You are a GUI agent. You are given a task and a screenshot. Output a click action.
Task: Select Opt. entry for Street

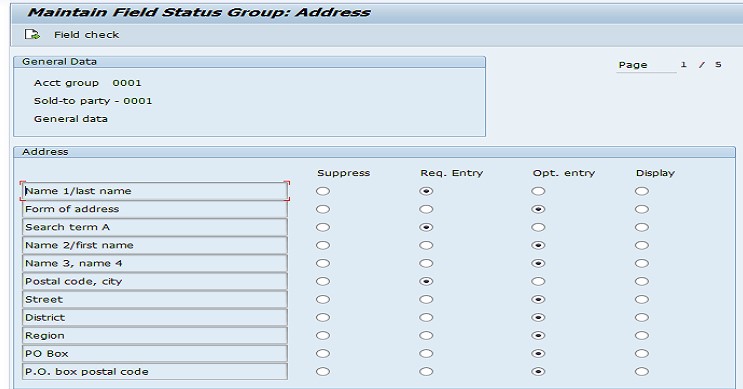(x=538, y=299)
